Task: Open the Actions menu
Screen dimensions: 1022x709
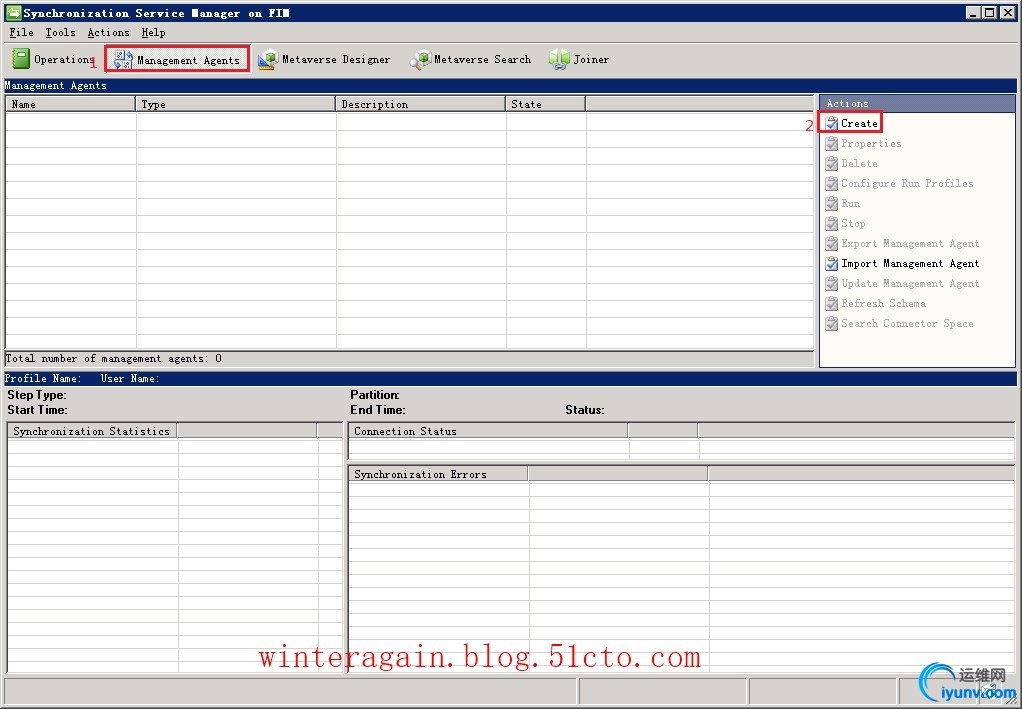Action: tap(108, 33)
